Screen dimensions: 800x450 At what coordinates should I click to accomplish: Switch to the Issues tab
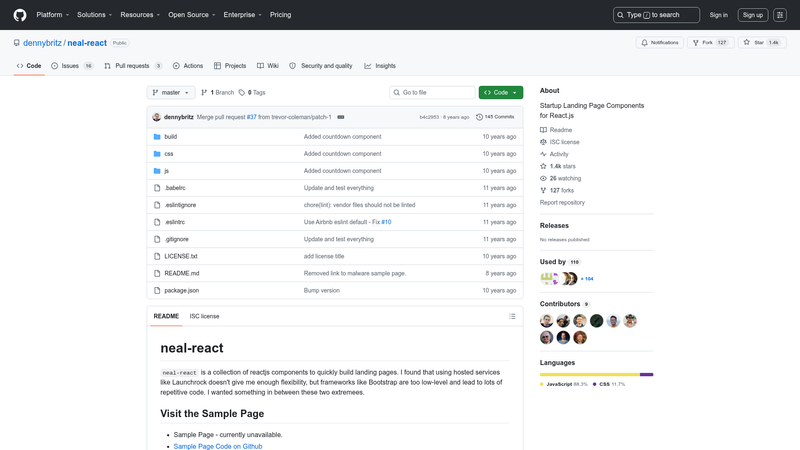[72, 66]
